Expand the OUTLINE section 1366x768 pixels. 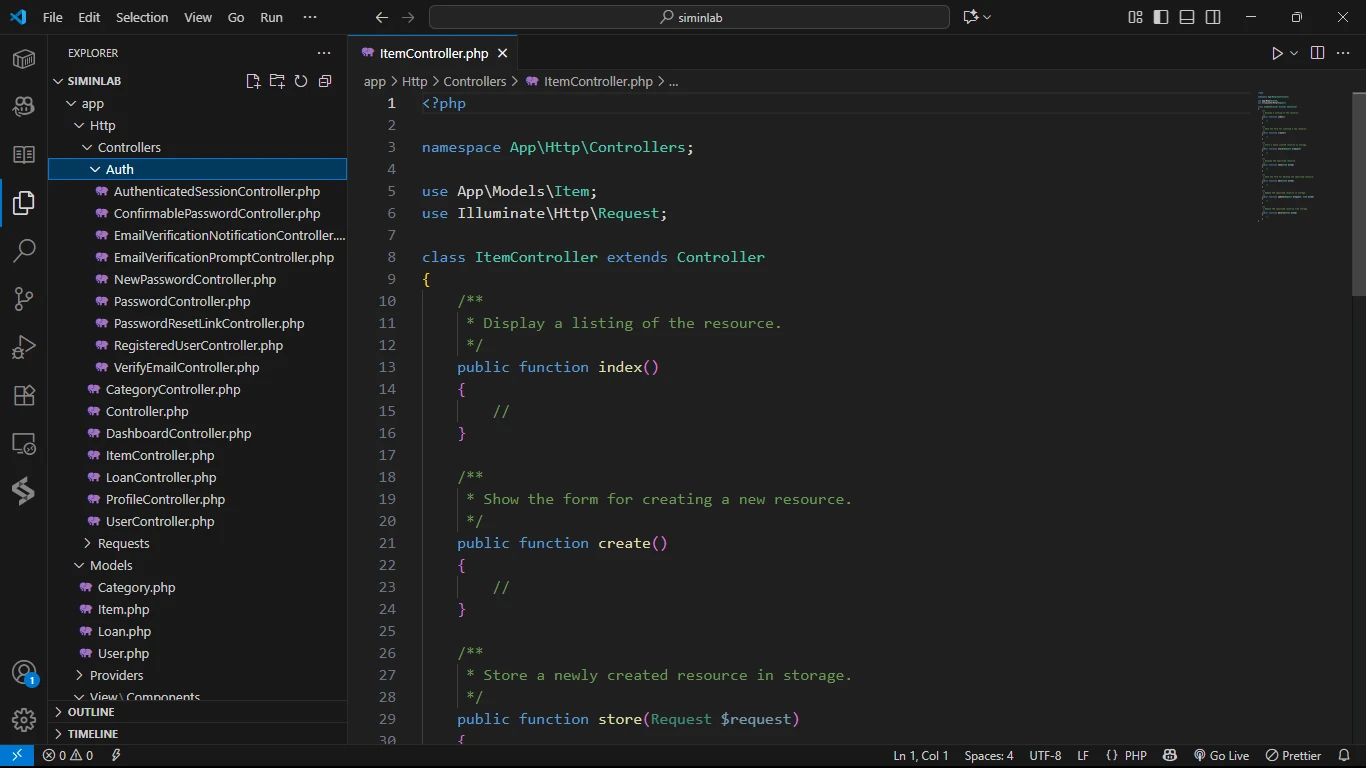pyautogui.click(x=91, y=712)
